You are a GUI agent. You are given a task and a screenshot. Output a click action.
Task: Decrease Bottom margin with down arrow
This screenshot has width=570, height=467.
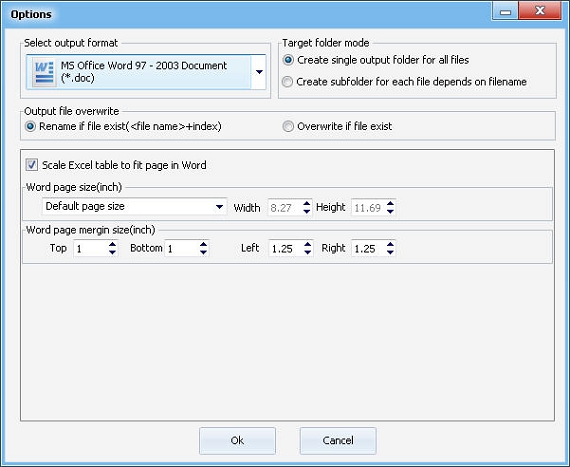(203, 252)
